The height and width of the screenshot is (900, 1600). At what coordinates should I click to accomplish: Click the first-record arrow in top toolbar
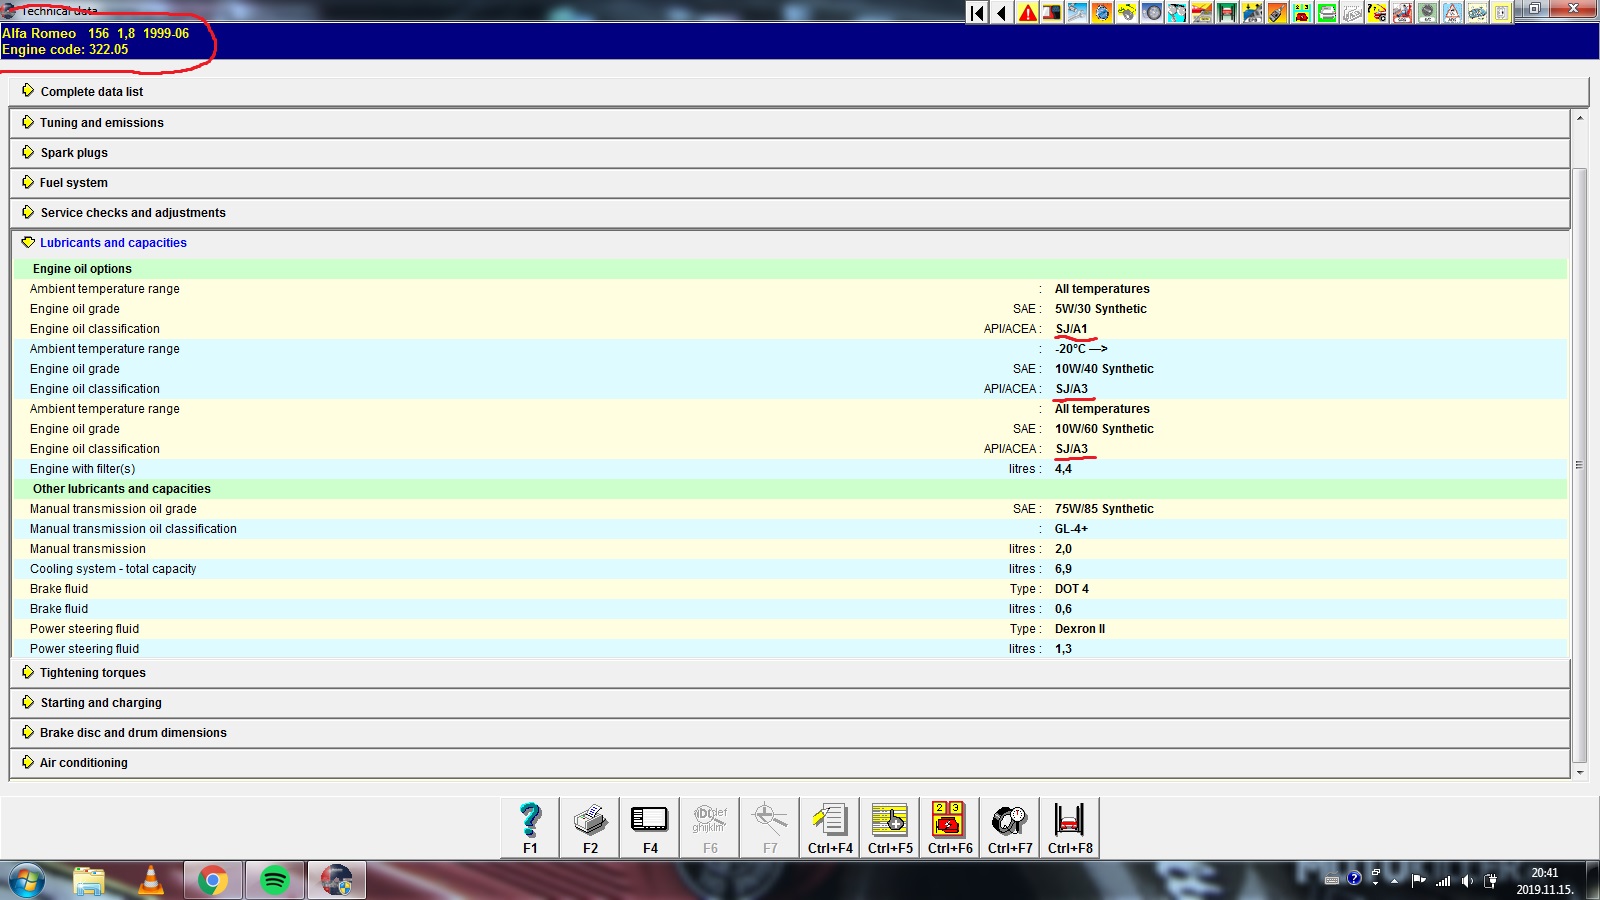coord(977,13)
